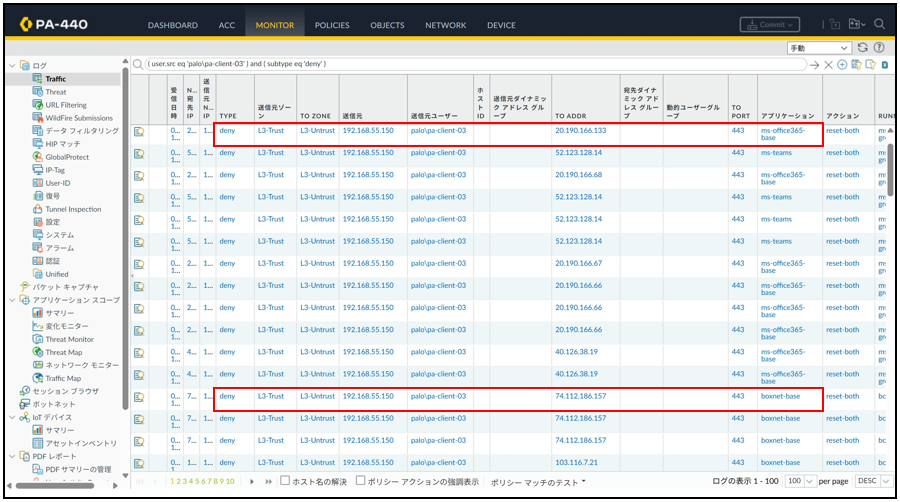Click the refresh icon beside 手動 dropdown
The image size is (900, 502).
tap(863, 48)
